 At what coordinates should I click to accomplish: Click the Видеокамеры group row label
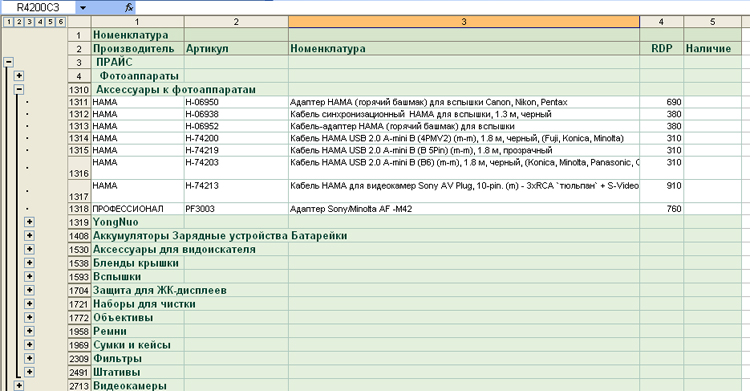(130, 386)
